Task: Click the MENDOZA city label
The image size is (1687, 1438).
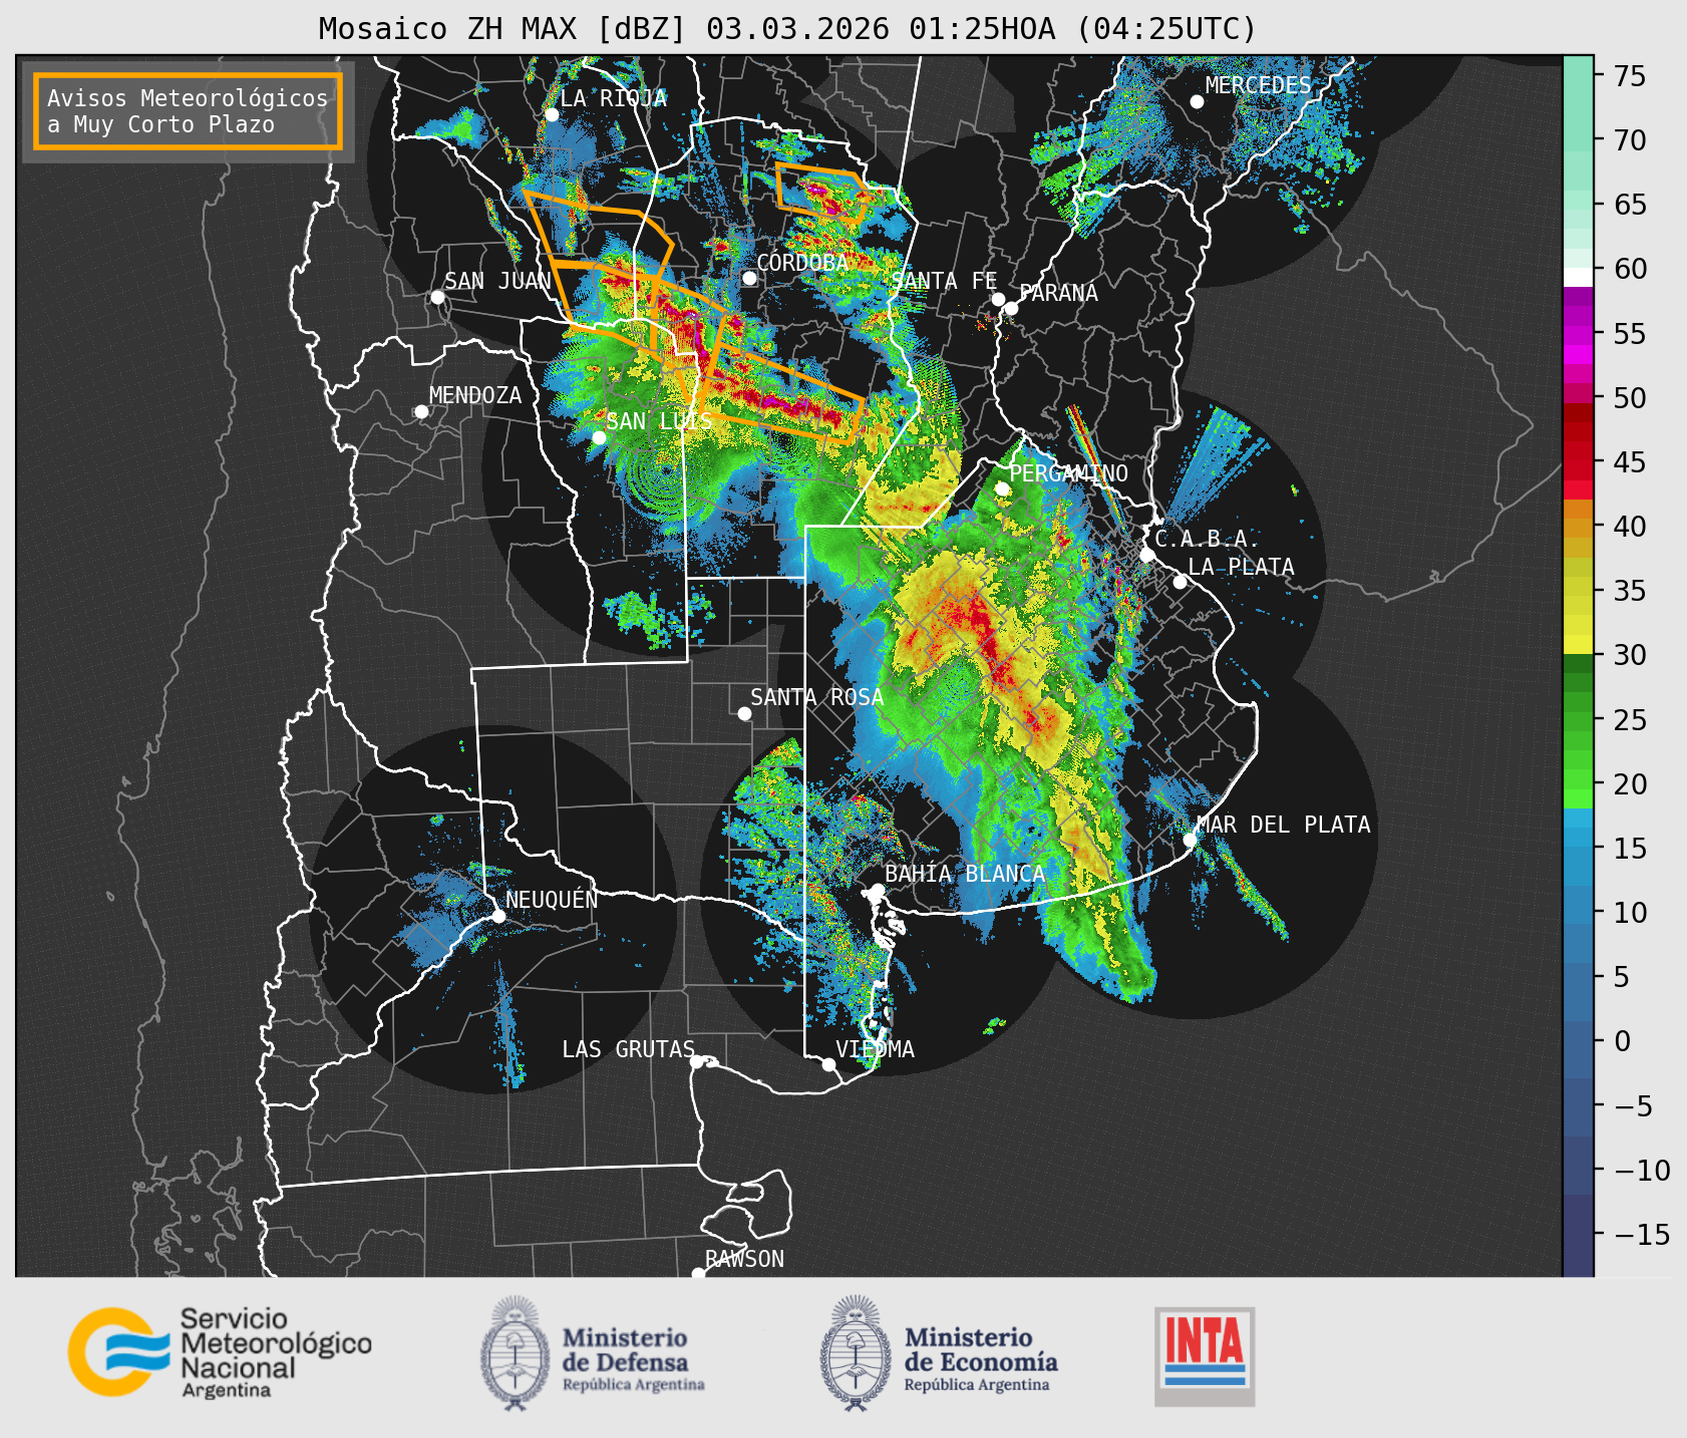Action: tap(475, 395)
